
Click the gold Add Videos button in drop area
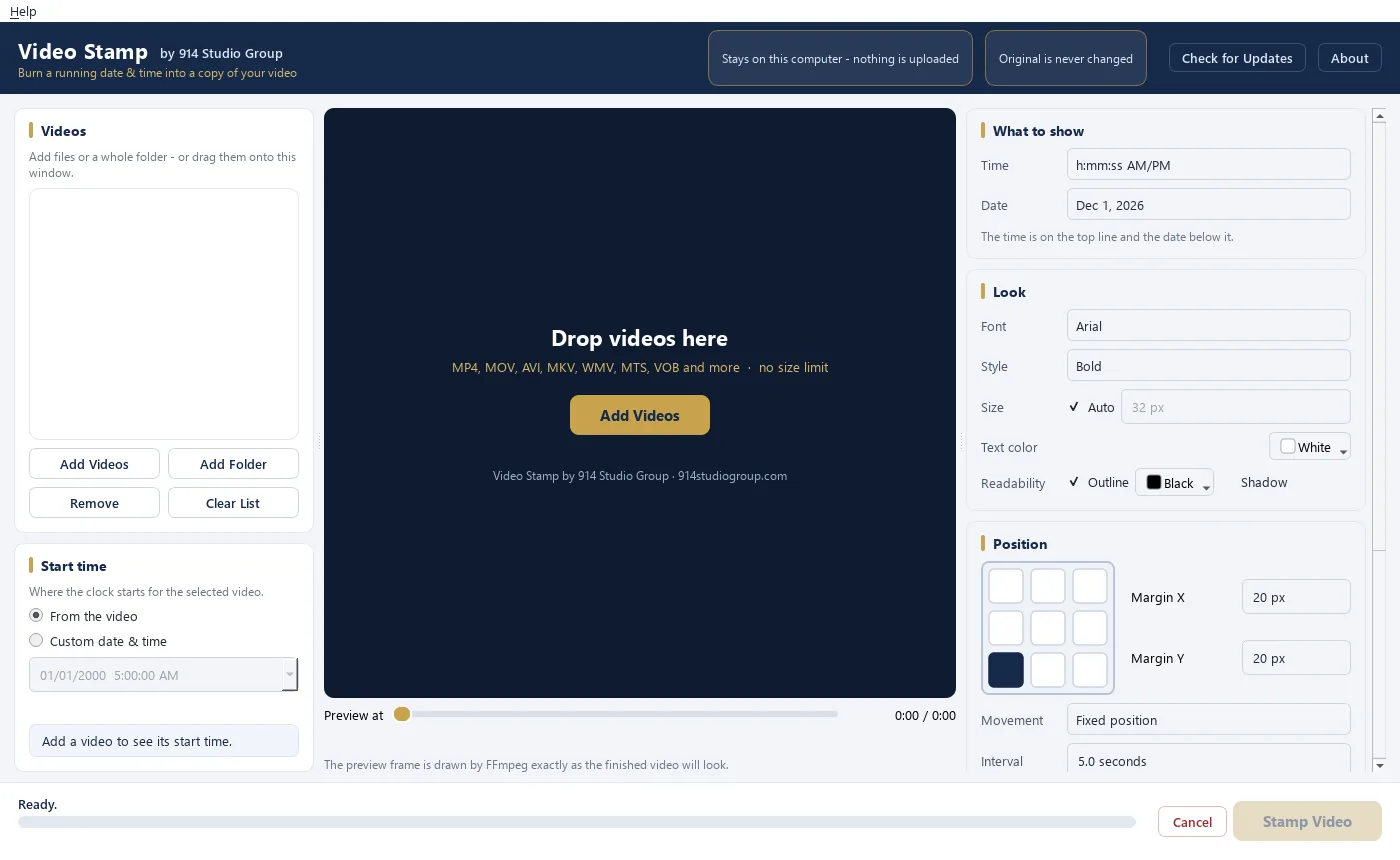pyautogui.click(x=640, y=415)
